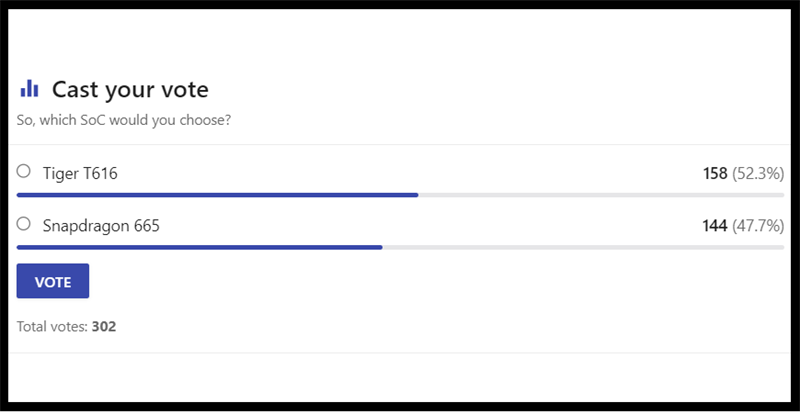
Task: Click the word "vote" in the poll heading
Action: click(x=184, y=89)
